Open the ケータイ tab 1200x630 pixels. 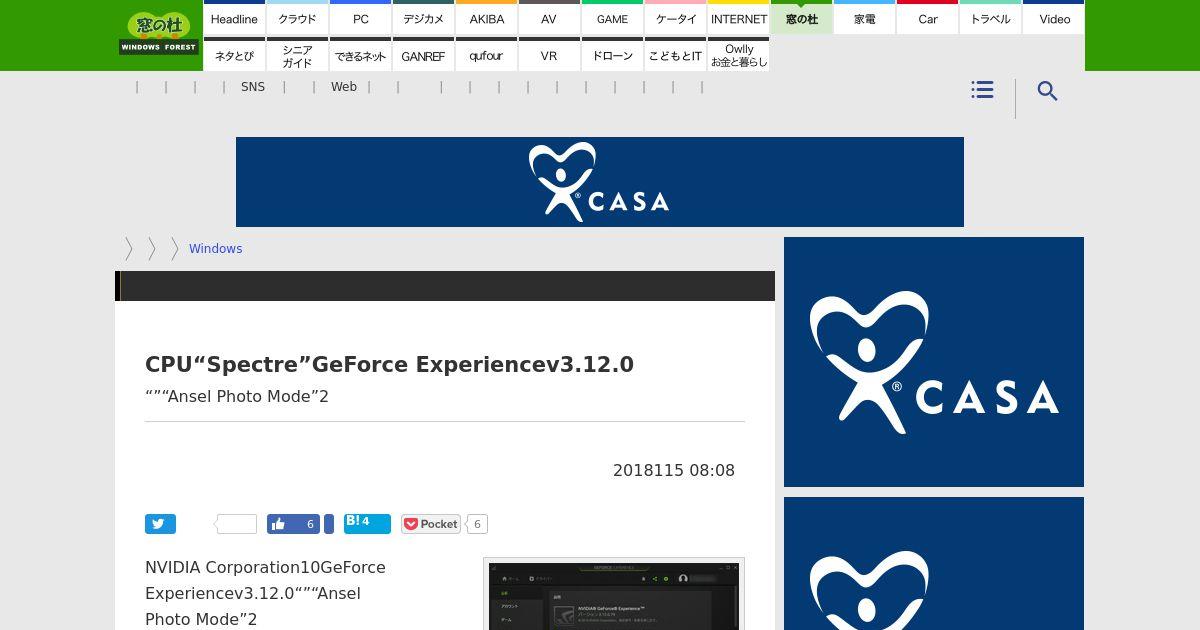tap(675, 18)
